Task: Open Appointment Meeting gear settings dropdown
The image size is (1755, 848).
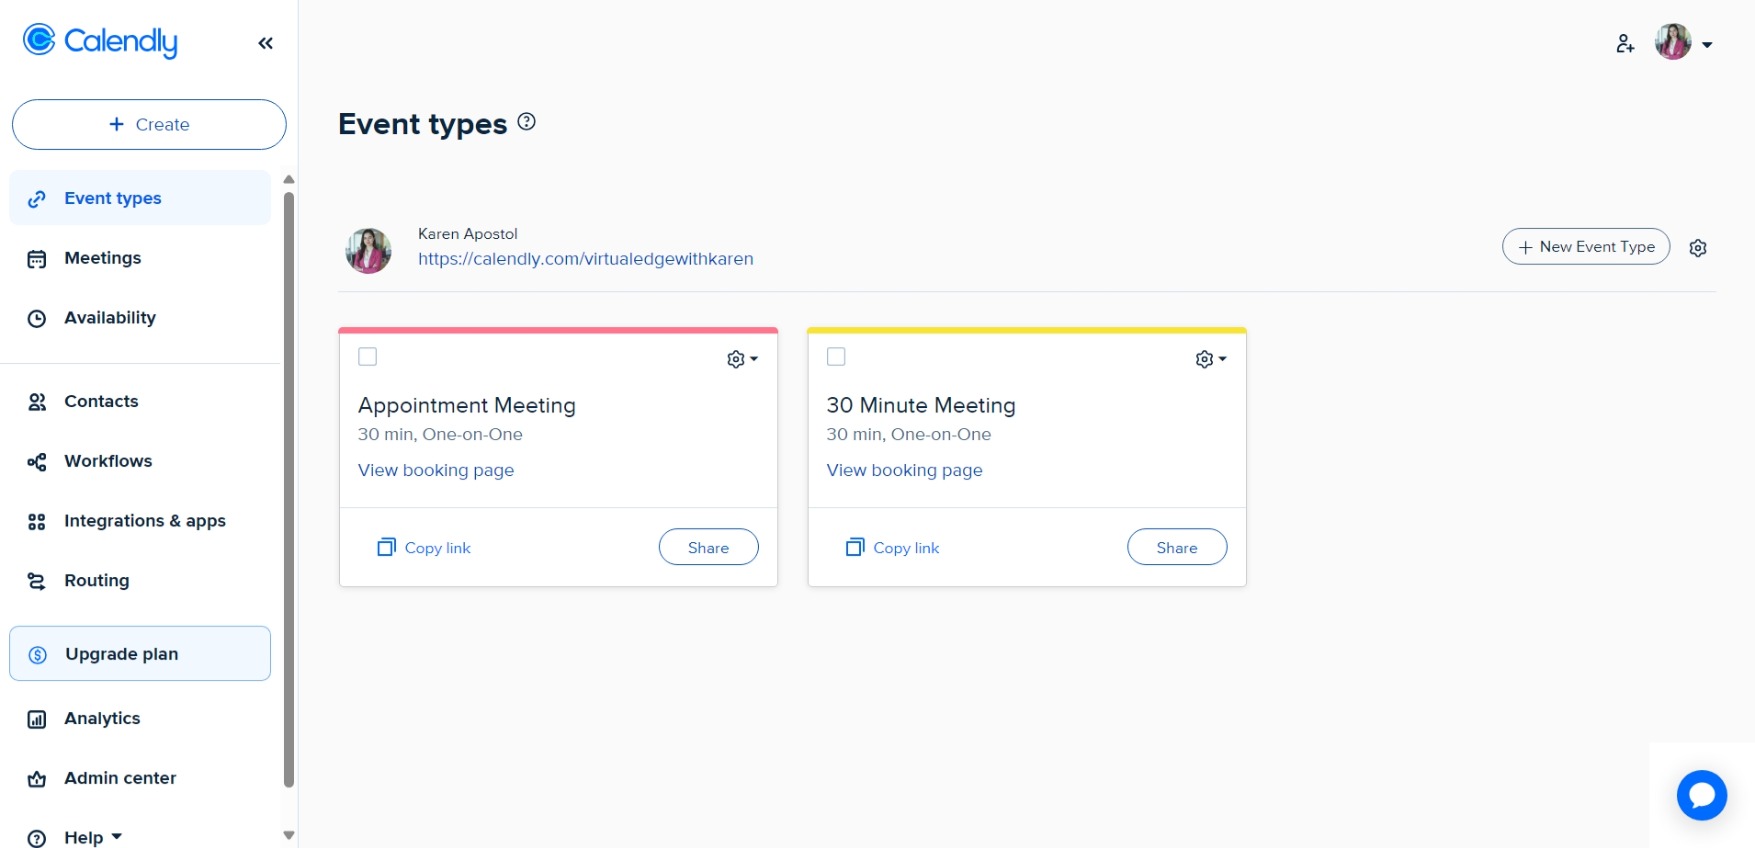Action: click(x=742, y=359)
